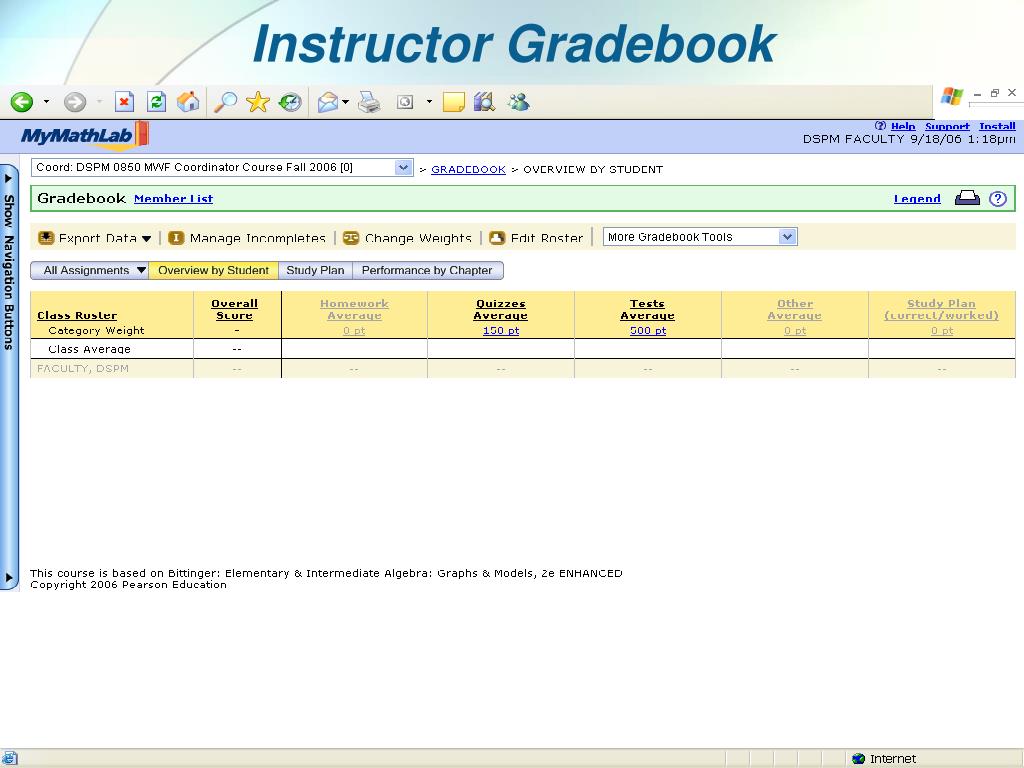The height and width of the screenshot is (768, 1024).
Task: Click the Support link
Action: (x=948, y=126)
